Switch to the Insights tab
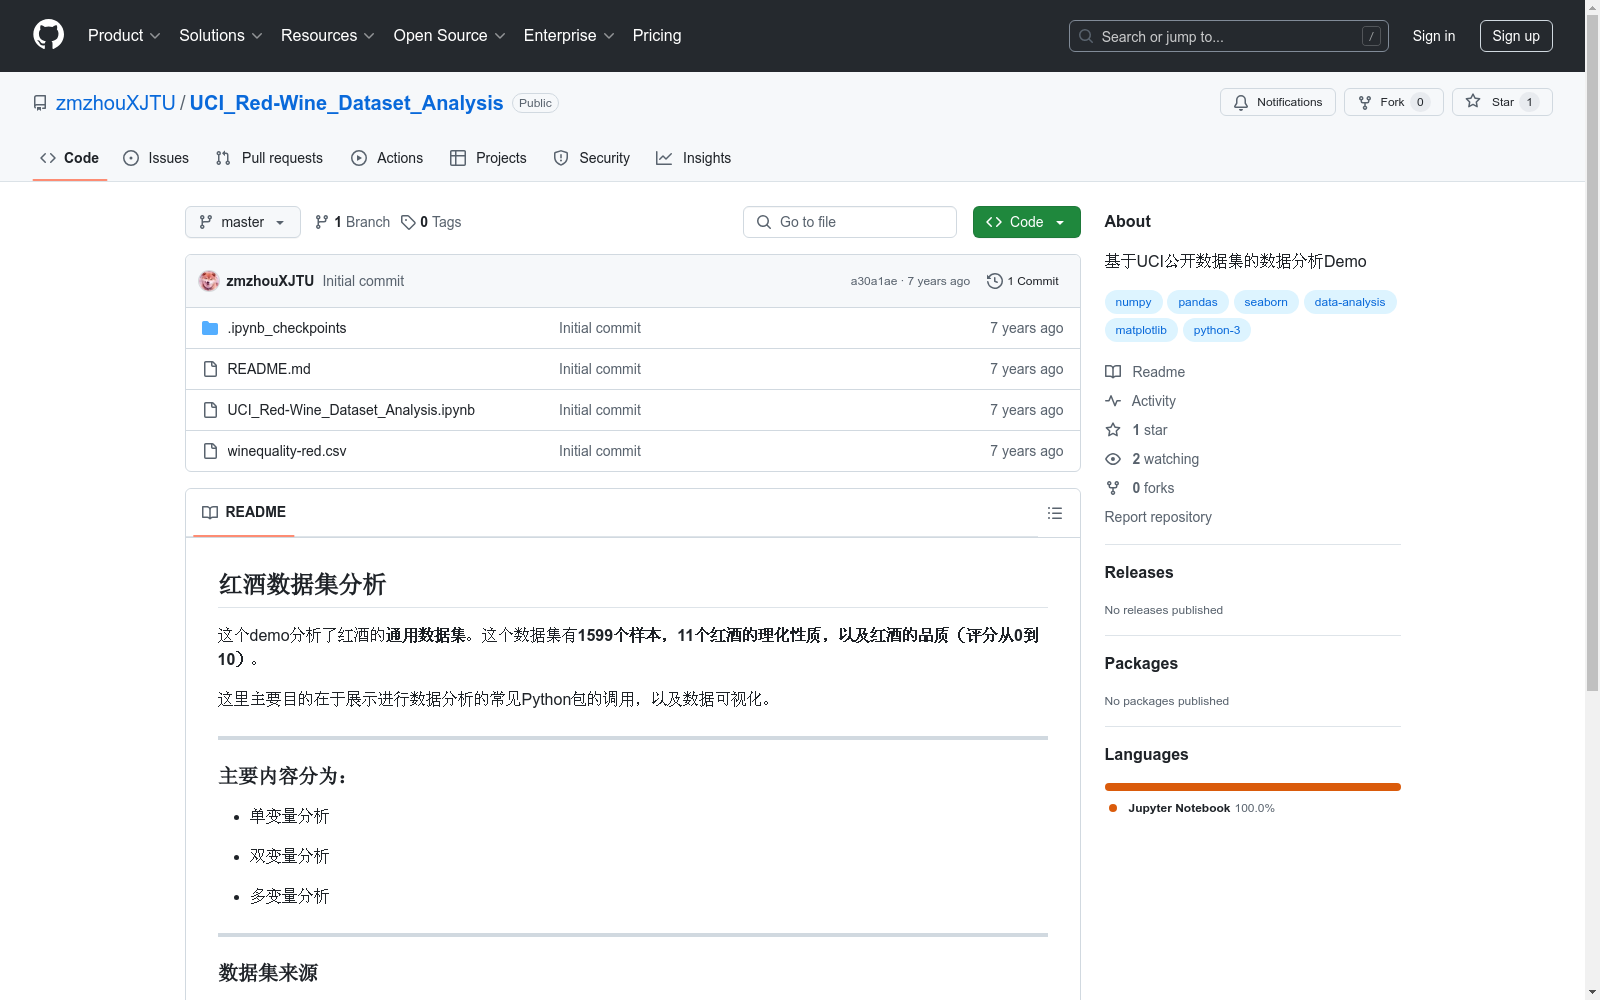 (x=694, y=158)
